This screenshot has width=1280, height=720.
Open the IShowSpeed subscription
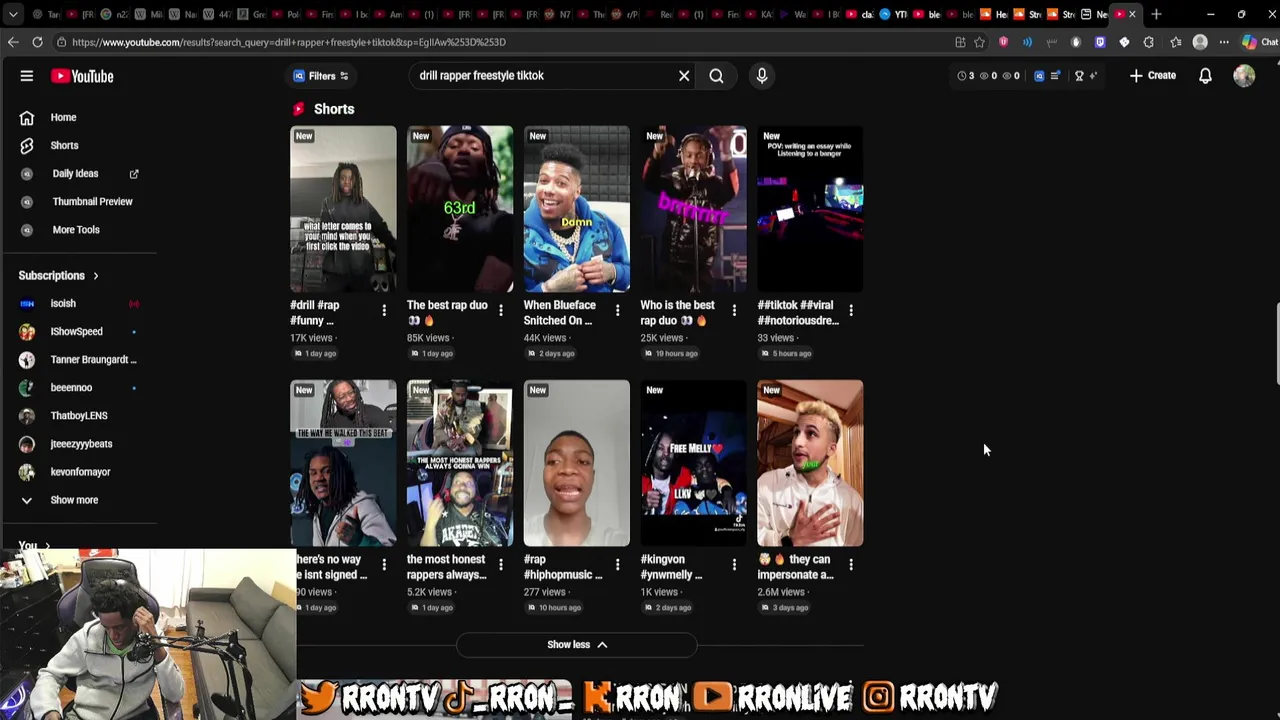point(78,331)
